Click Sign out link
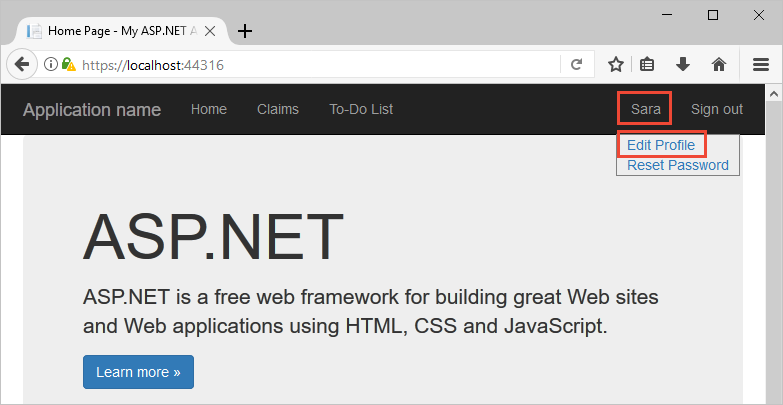The height and width of the screenshot is (405, 783). tap(717, 109)
